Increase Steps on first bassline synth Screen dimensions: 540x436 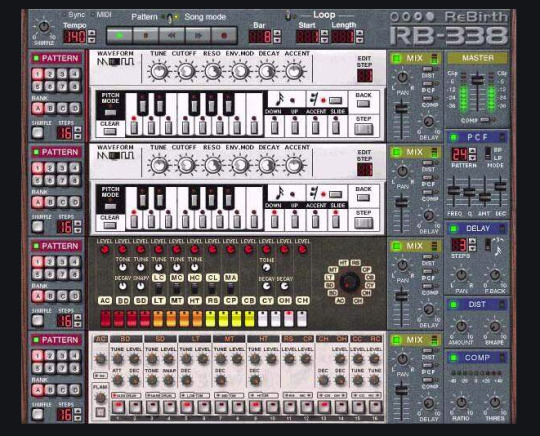(x=78, y=130)
